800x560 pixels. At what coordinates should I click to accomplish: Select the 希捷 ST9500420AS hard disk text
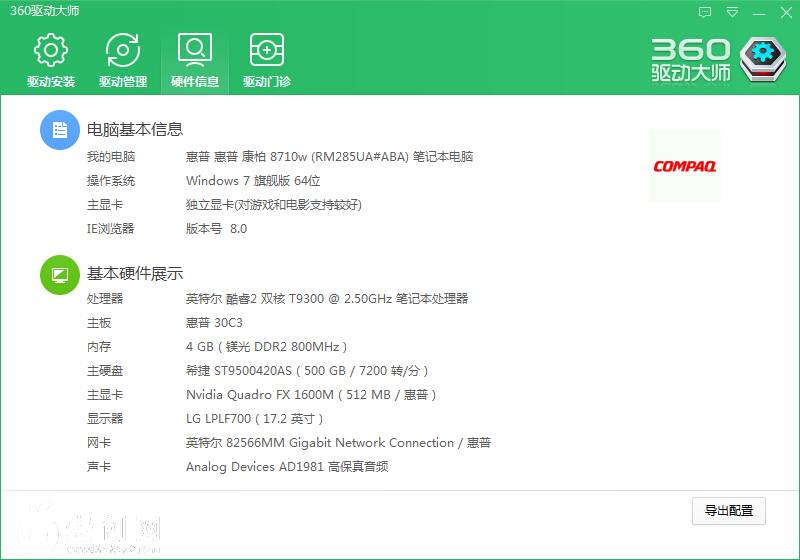(x=307, y=371)
